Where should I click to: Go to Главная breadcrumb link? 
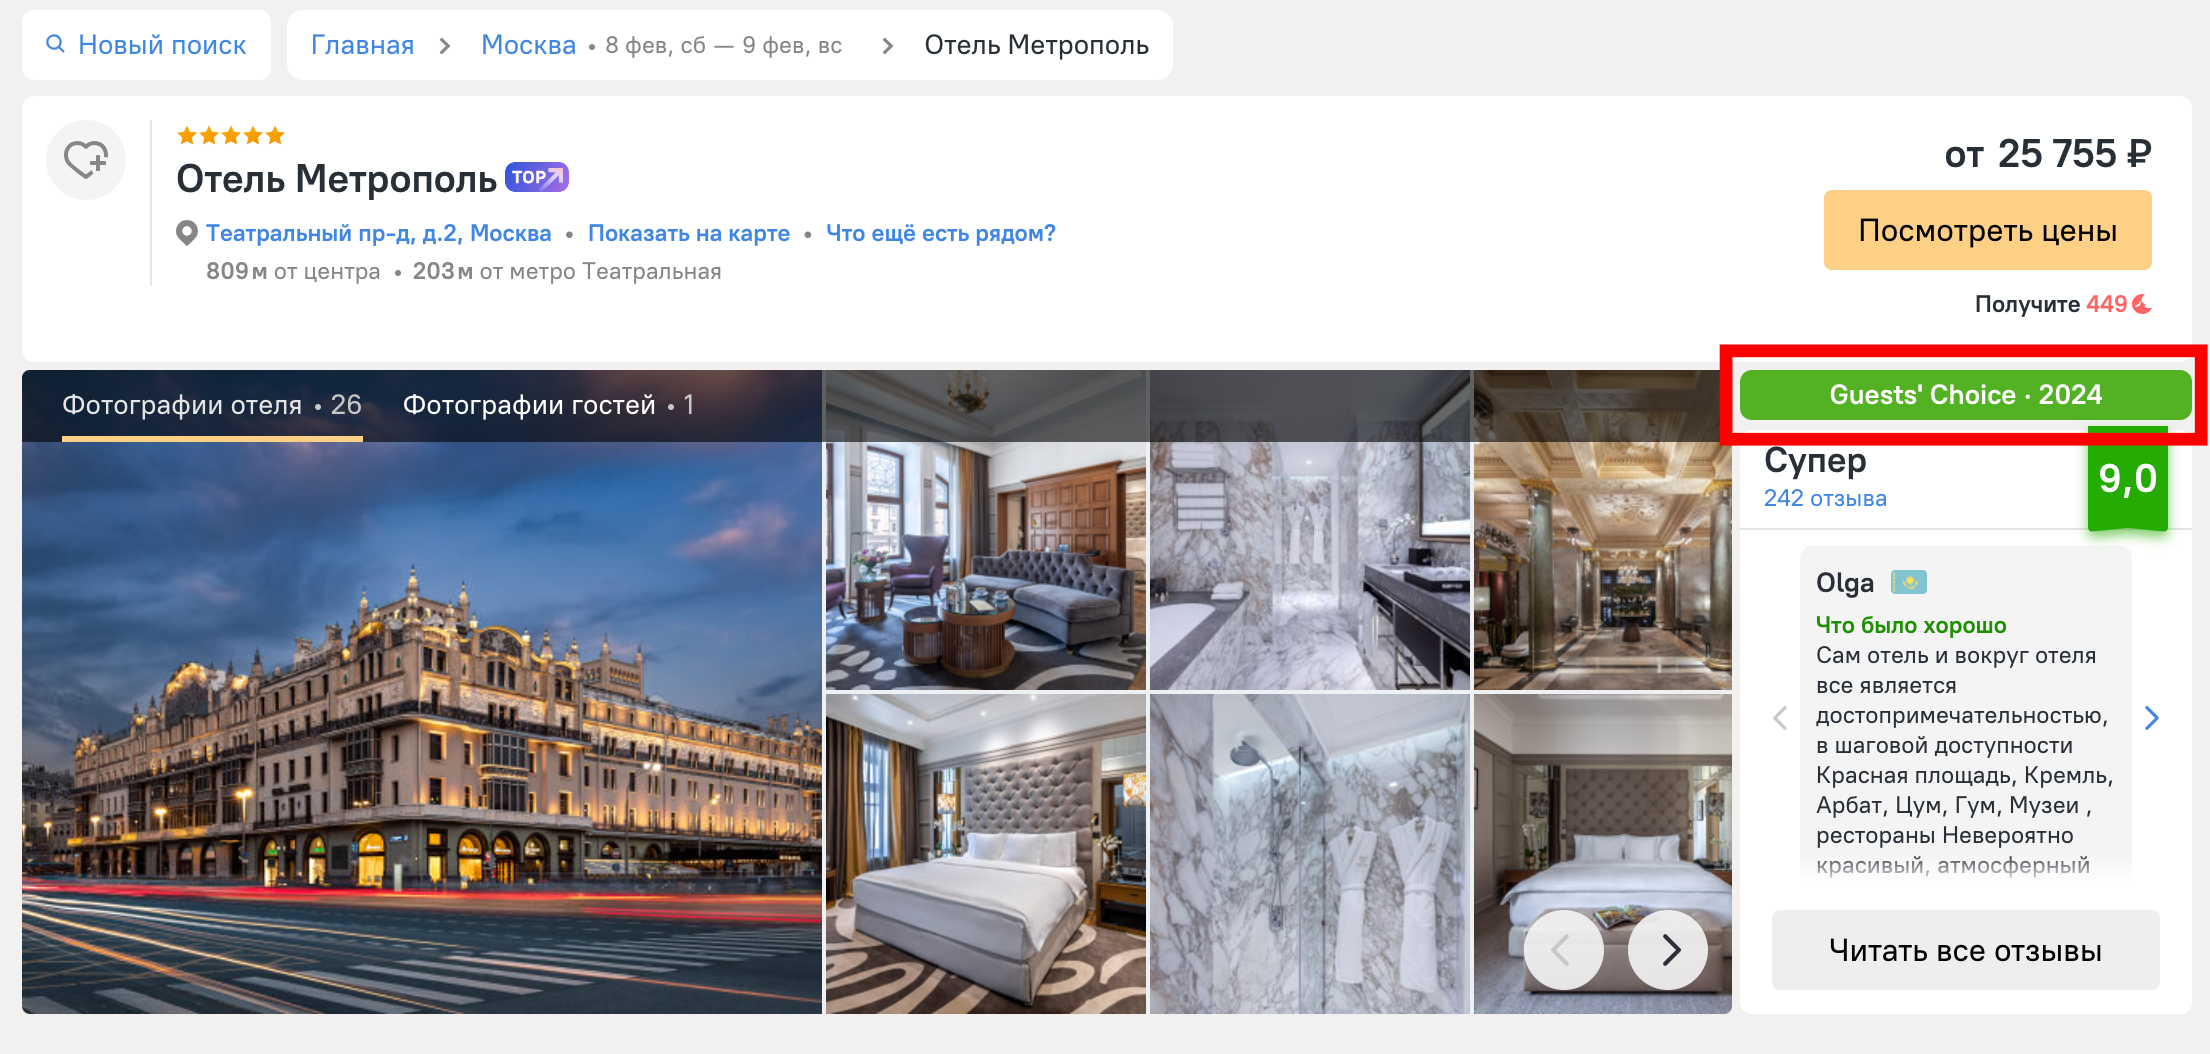click(362, 45)
